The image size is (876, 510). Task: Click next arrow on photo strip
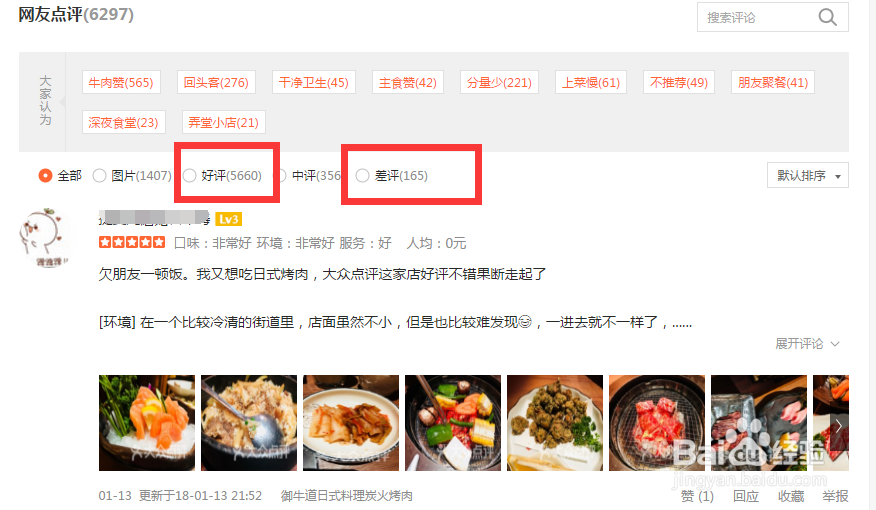839,427
